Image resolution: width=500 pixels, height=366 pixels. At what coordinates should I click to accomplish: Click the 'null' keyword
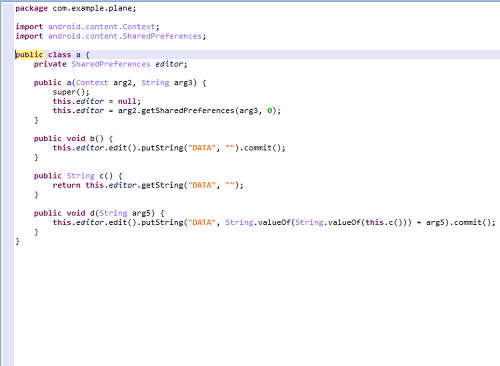coord(127,101)
